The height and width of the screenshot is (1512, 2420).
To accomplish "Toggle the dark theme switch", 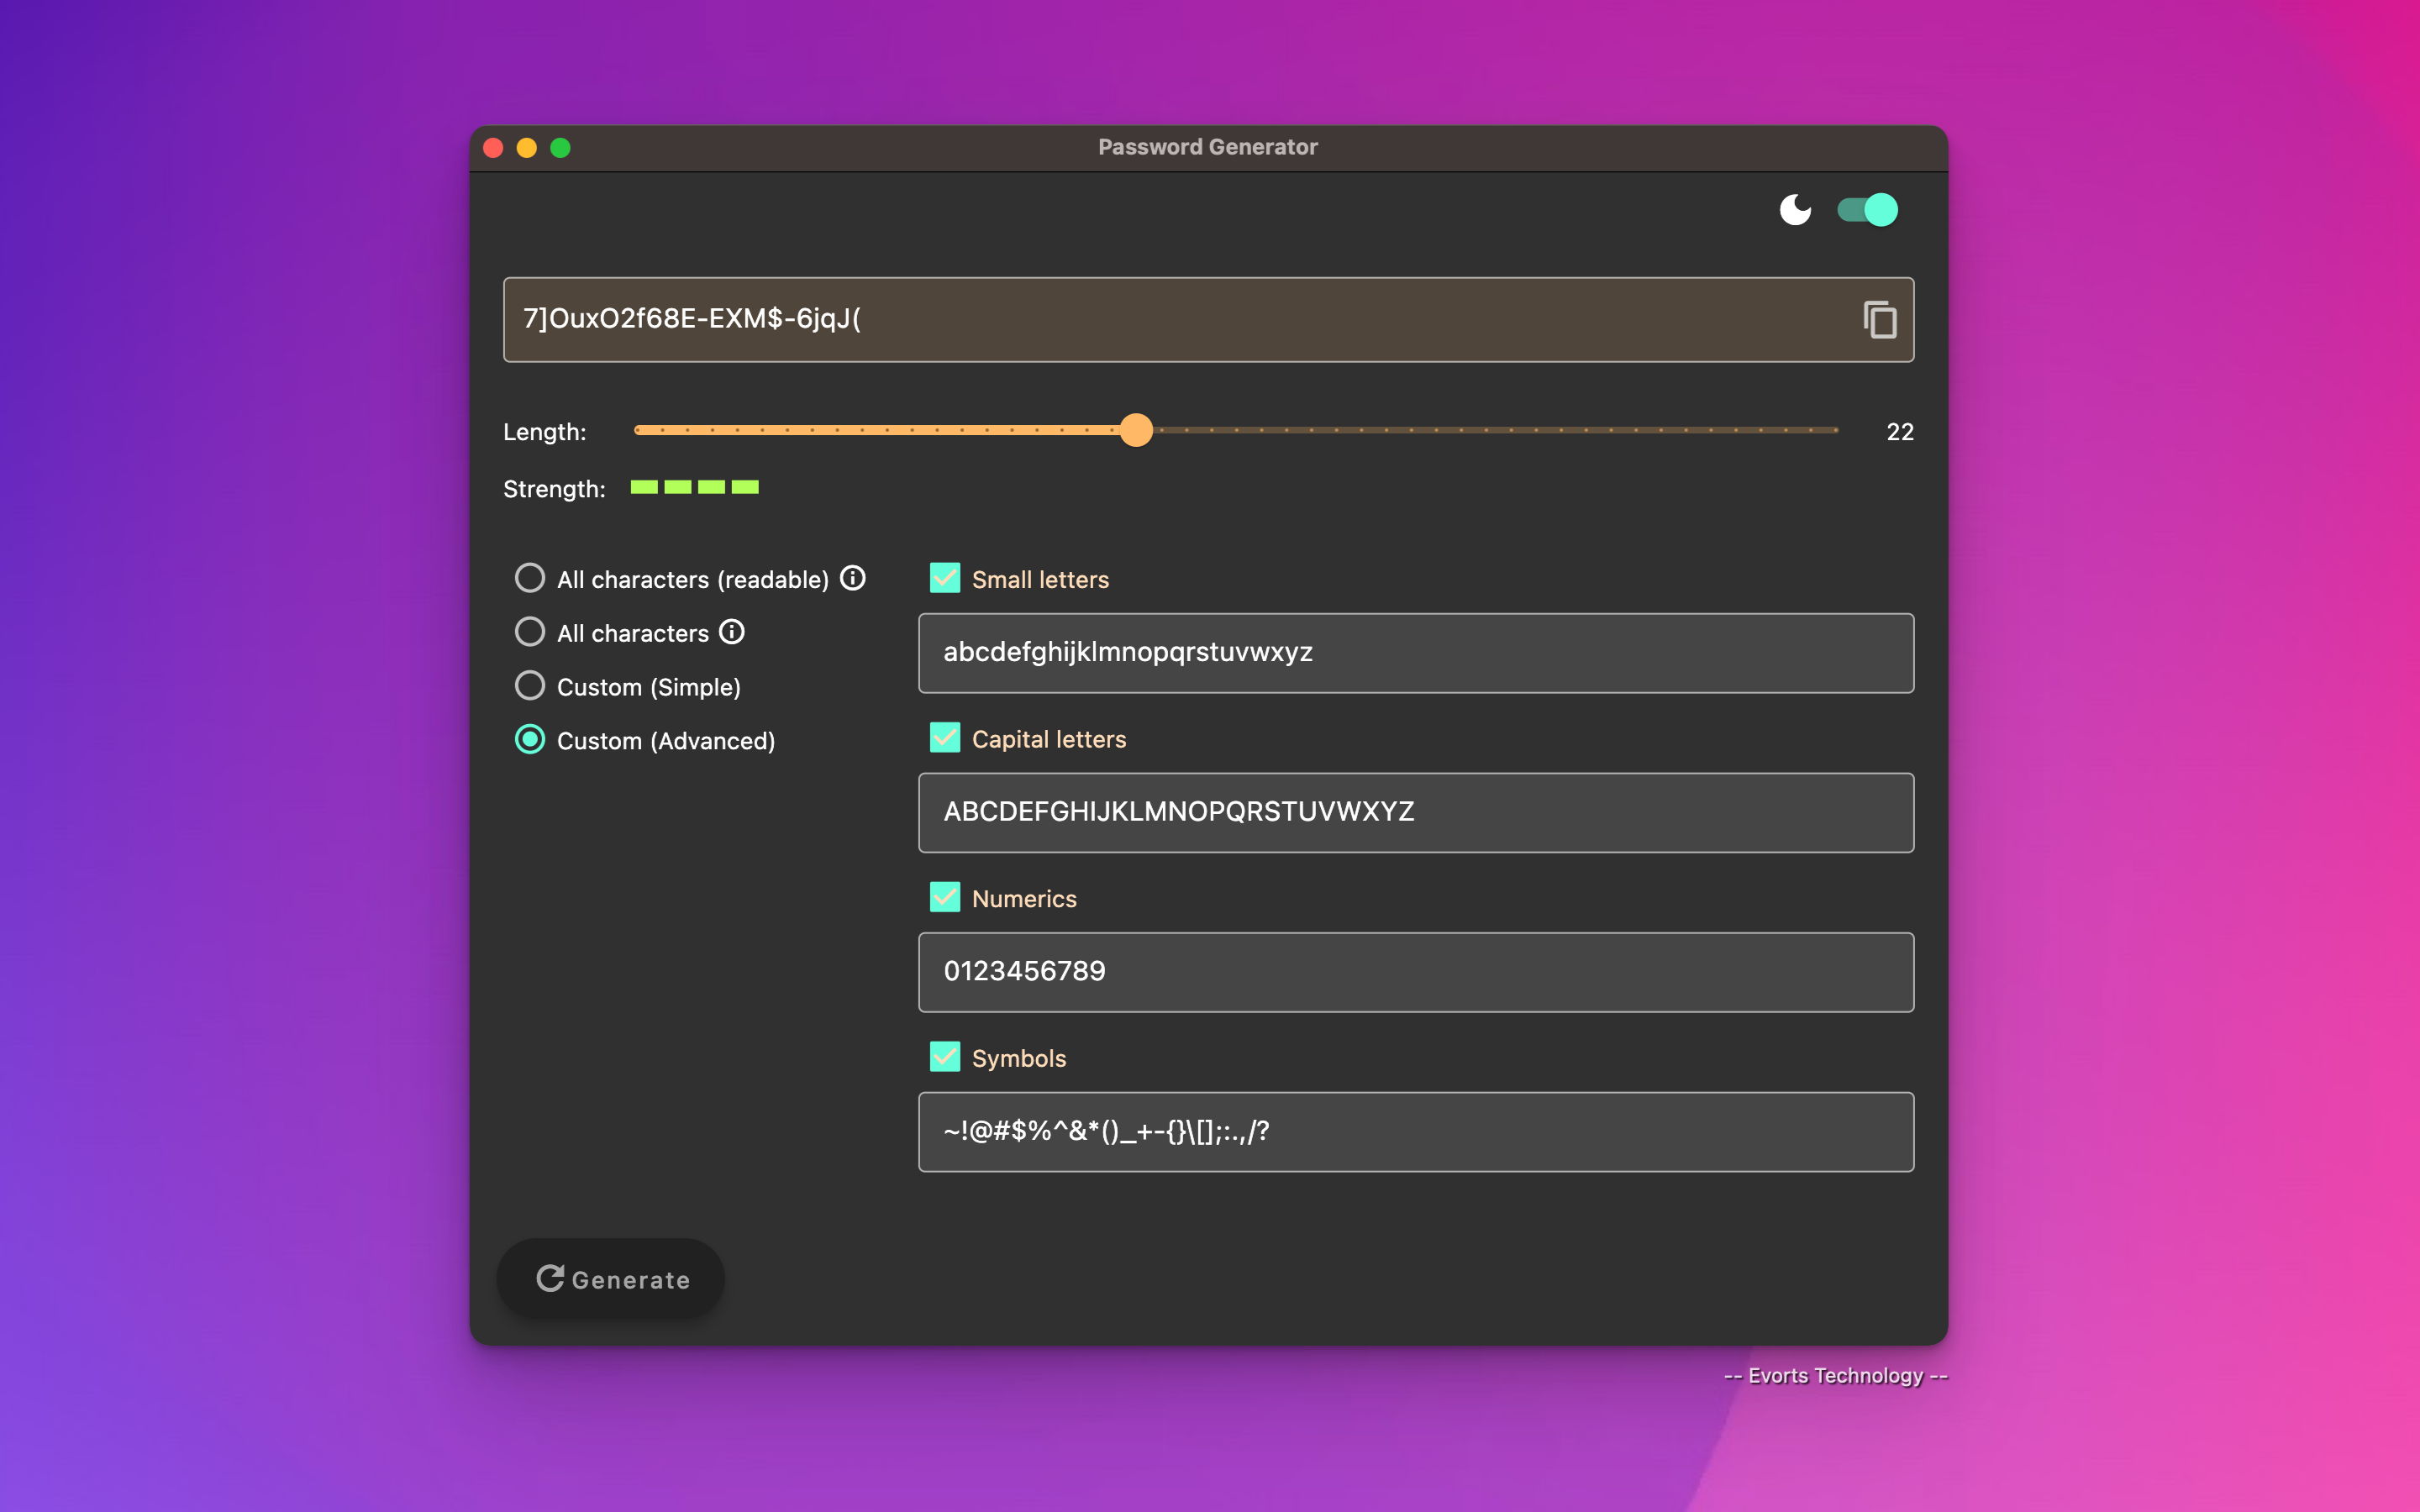I will 1867,210.
